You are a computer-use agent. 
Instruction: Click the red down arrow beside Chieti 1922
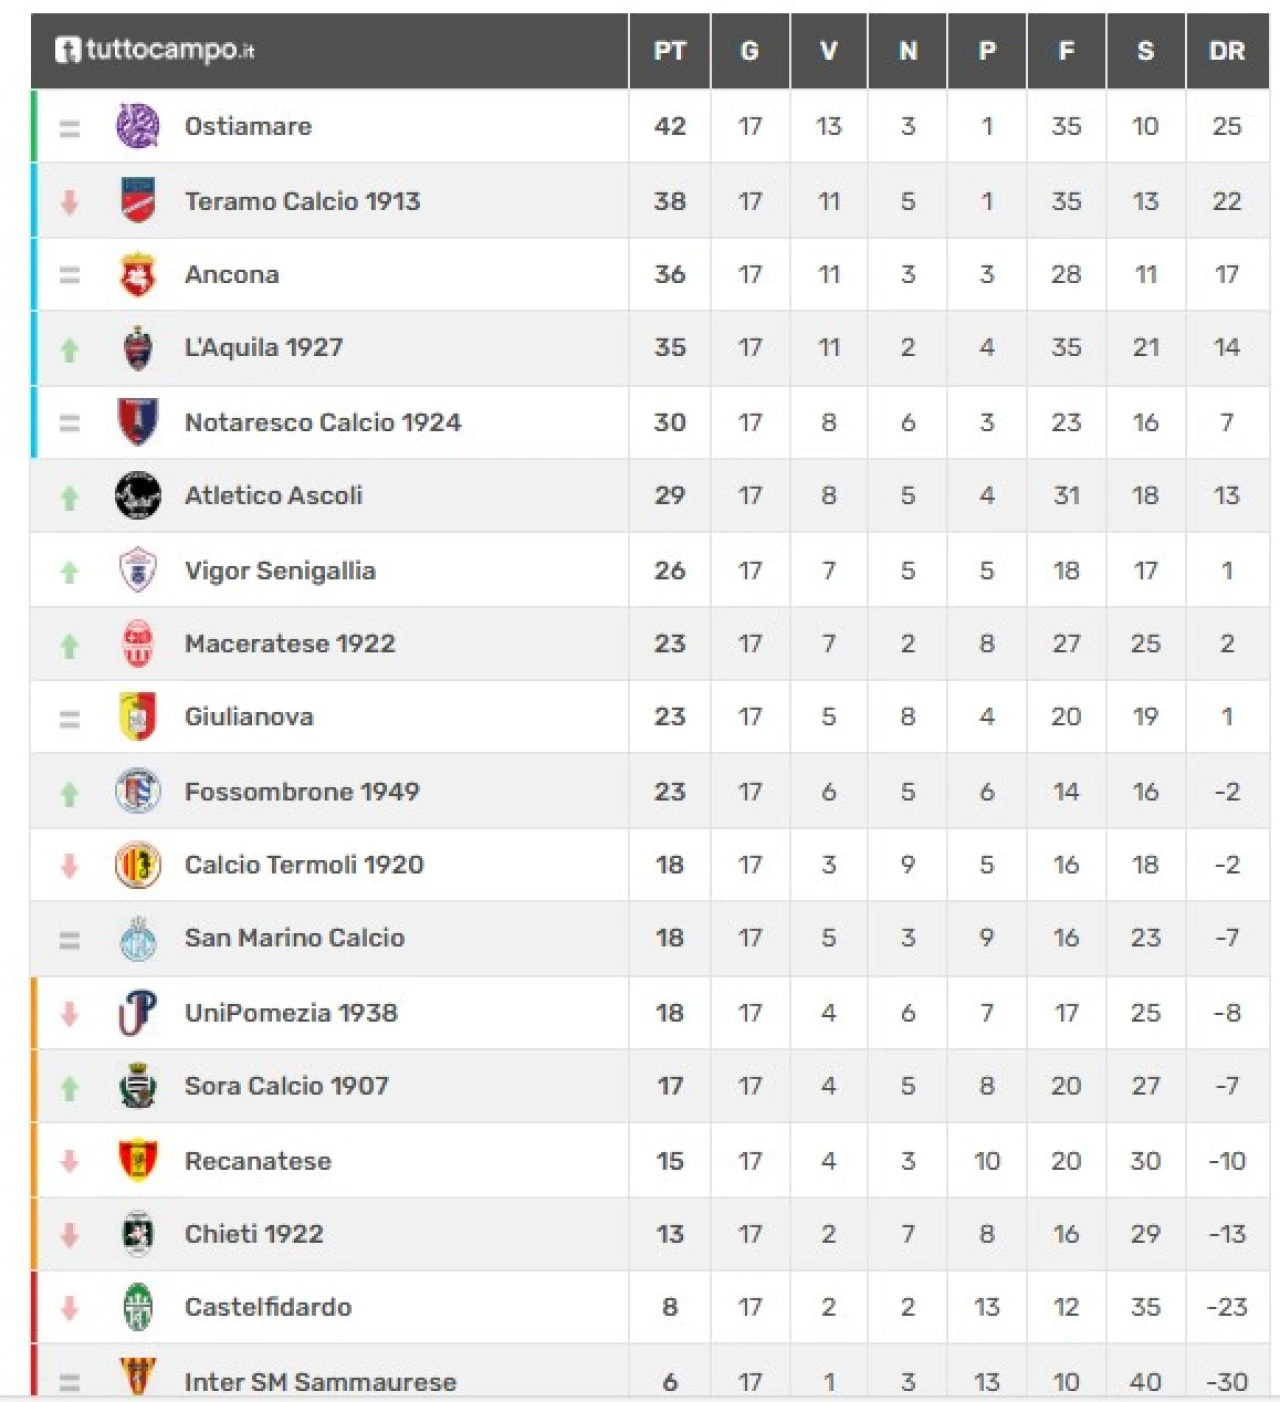click(x=69, y=1236)
